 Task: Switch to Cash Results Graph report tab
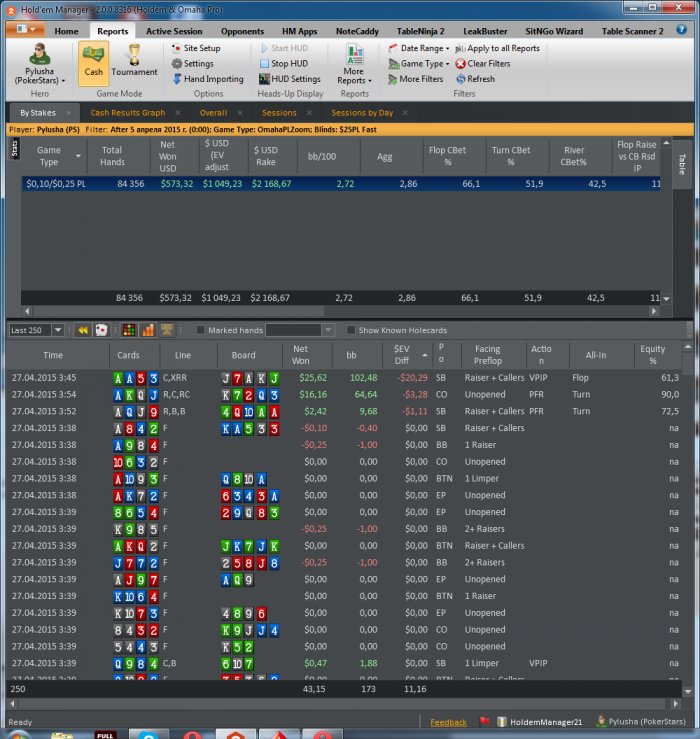[x=128, y=113]
